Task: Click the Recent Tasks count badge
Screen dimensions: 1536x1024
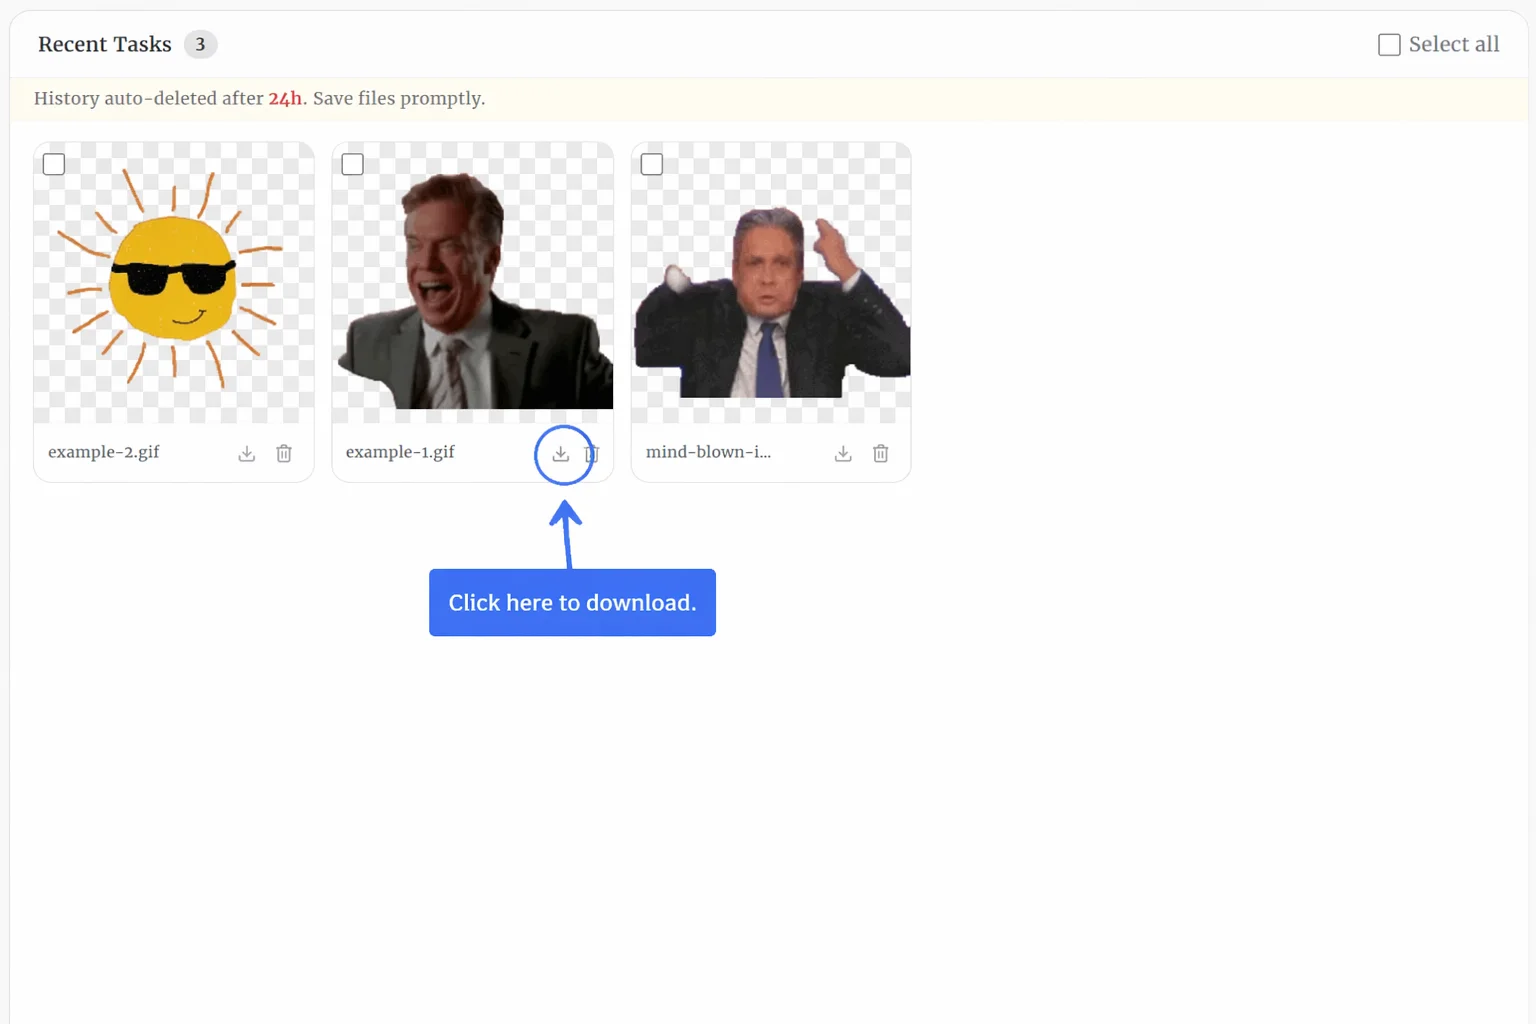Action: pyautogui.click(x=200, y=45)
